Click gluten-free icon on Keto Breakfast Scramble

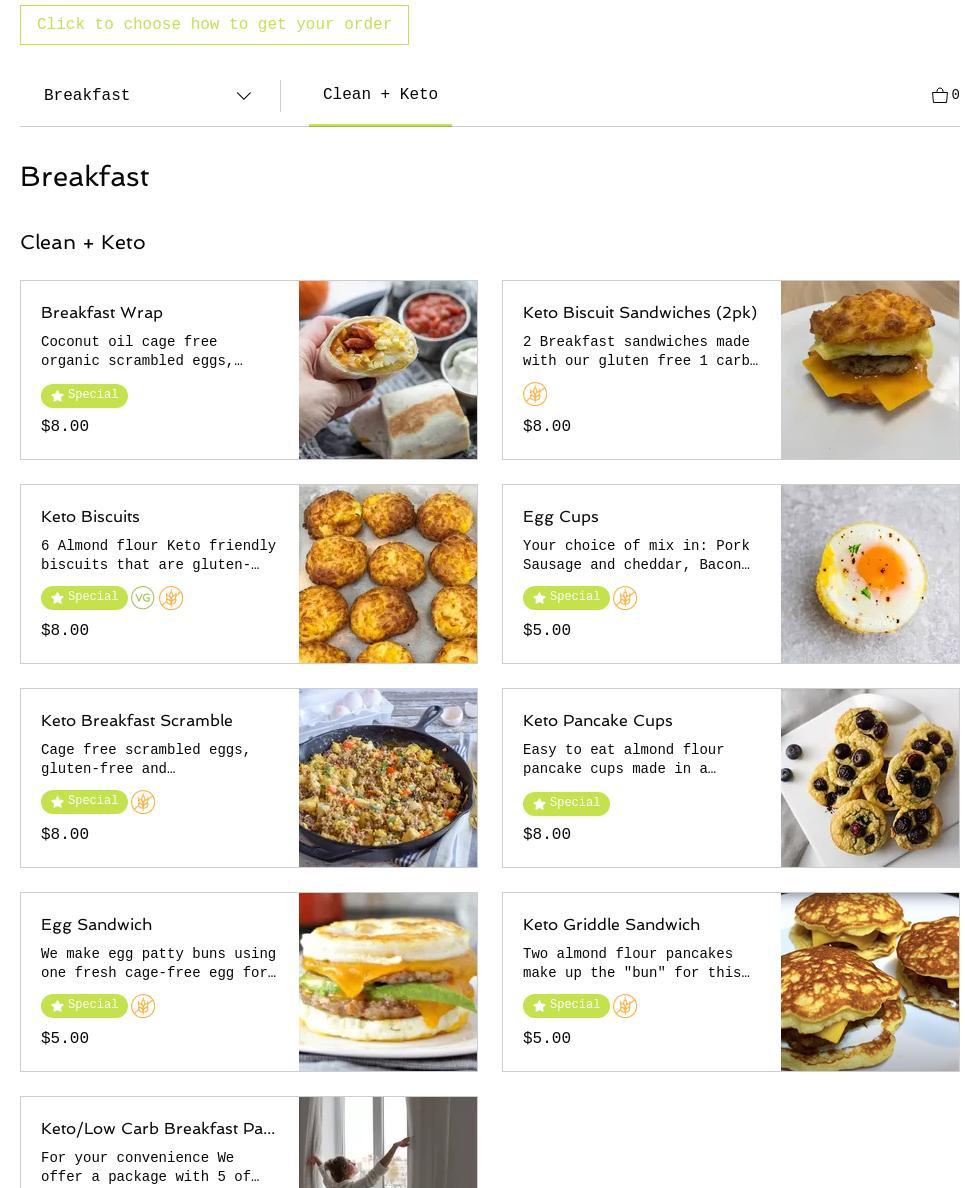(x=143, y=802)
